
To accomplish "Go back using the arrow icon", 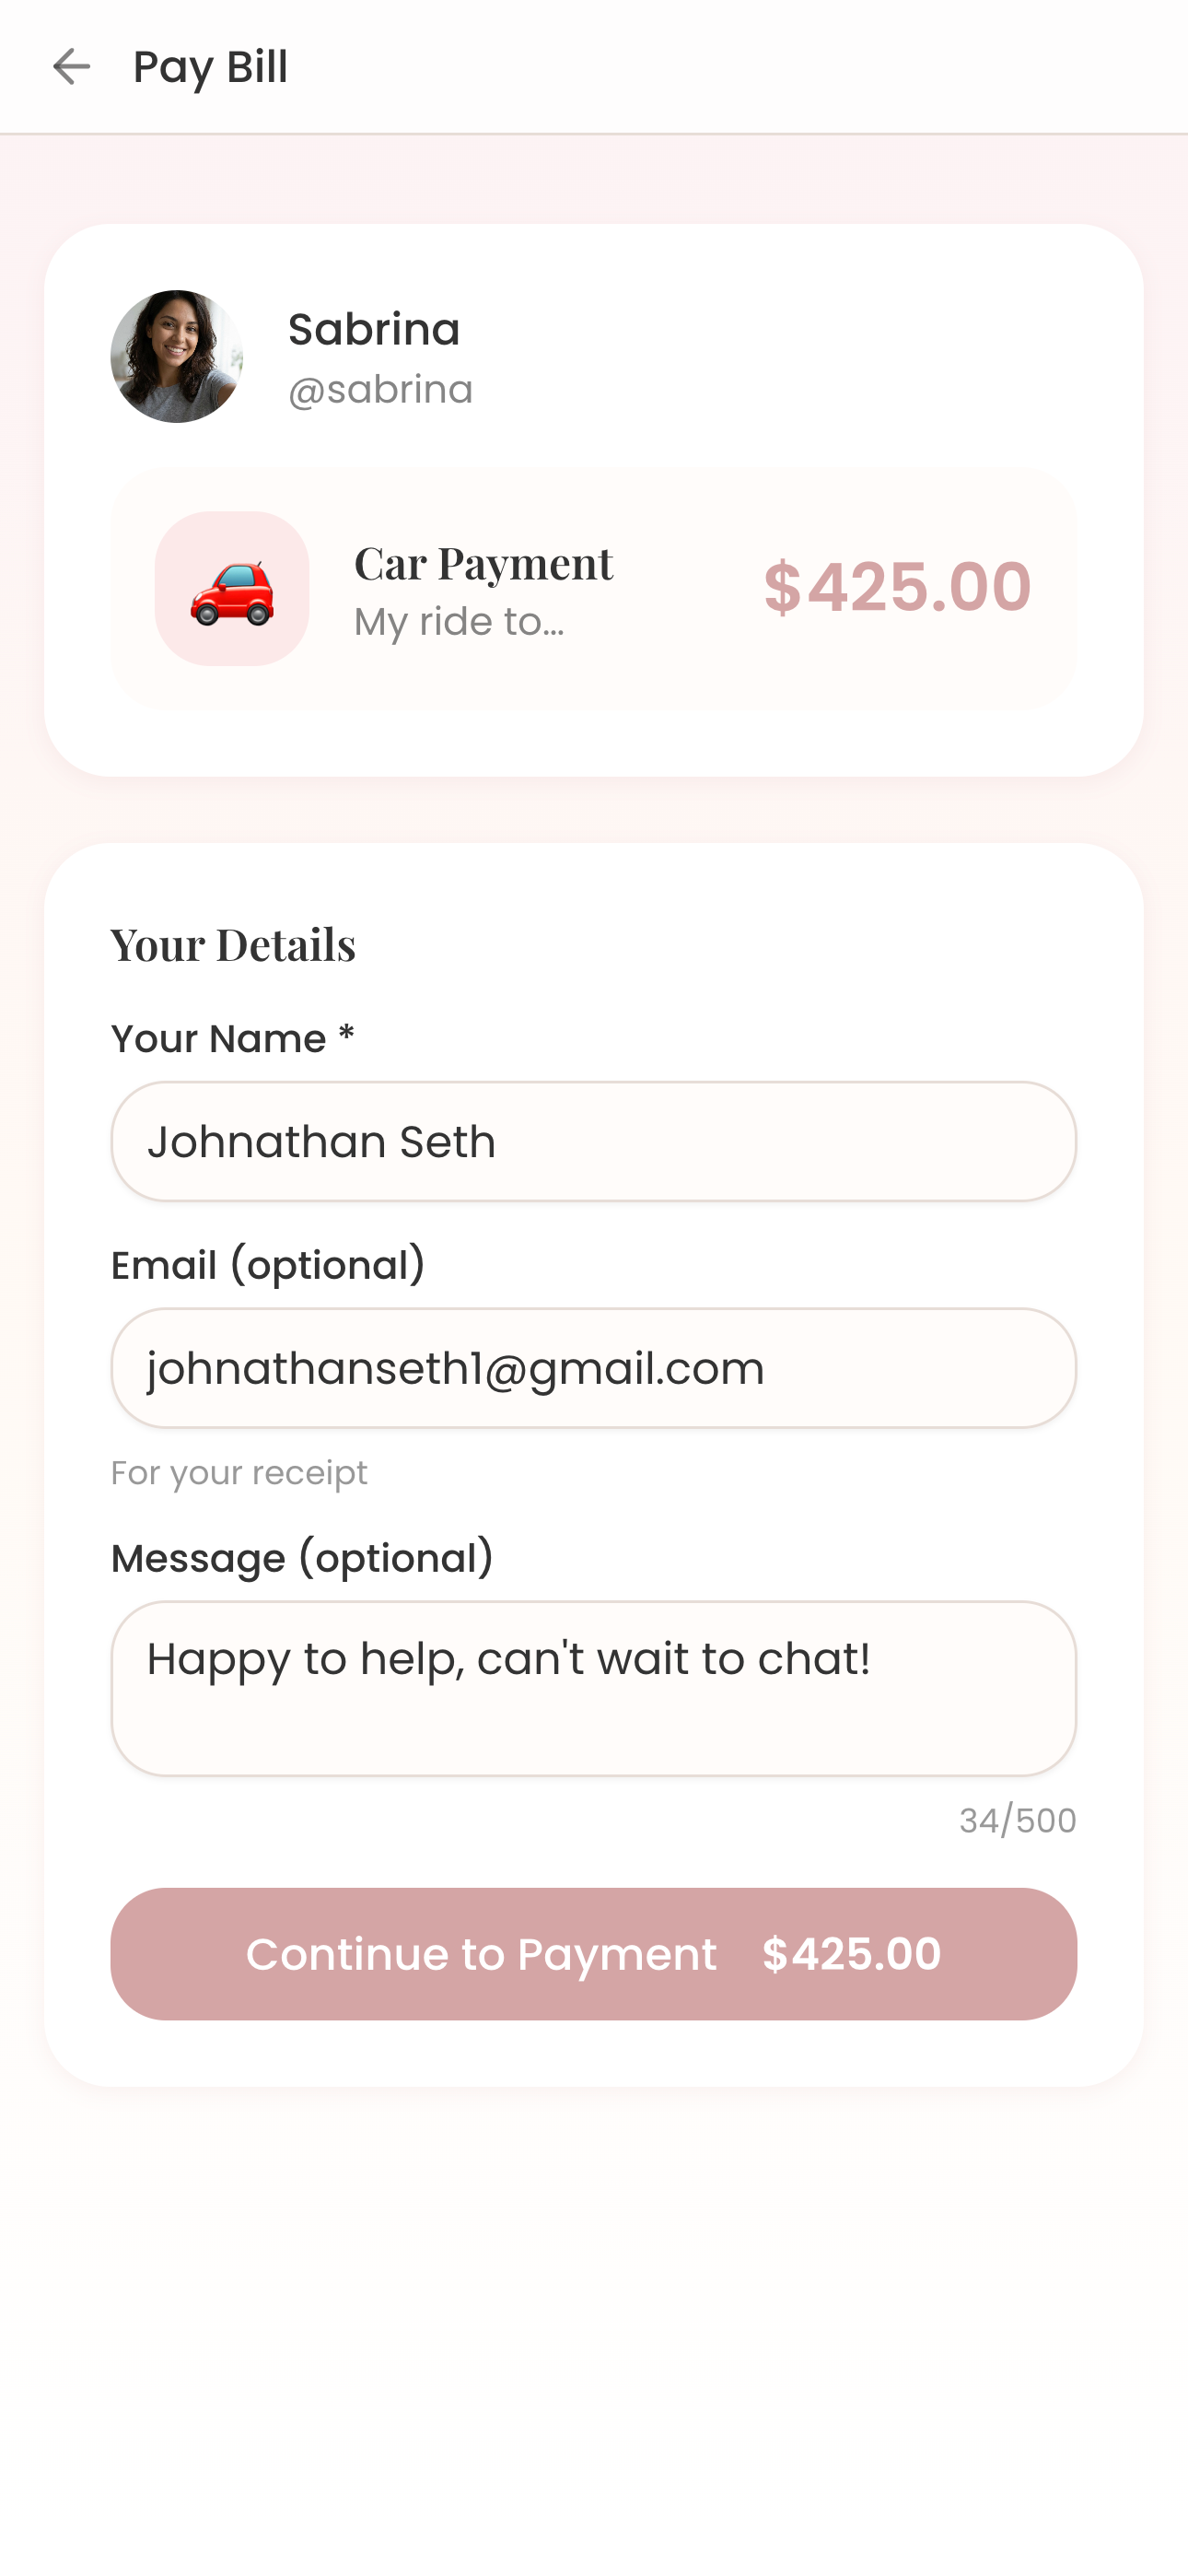I will 71,67.
